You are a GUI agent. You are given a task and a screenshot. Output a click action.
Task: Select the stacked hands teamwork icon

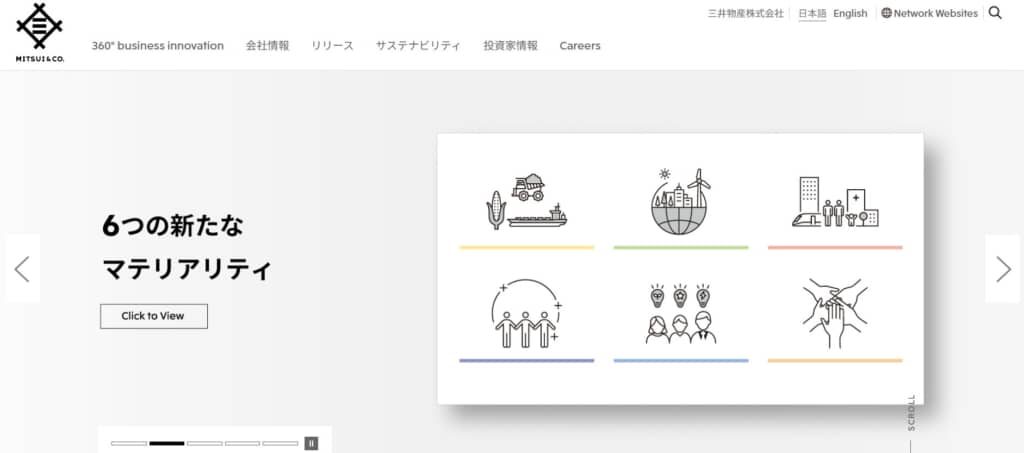tap(835, 314)
